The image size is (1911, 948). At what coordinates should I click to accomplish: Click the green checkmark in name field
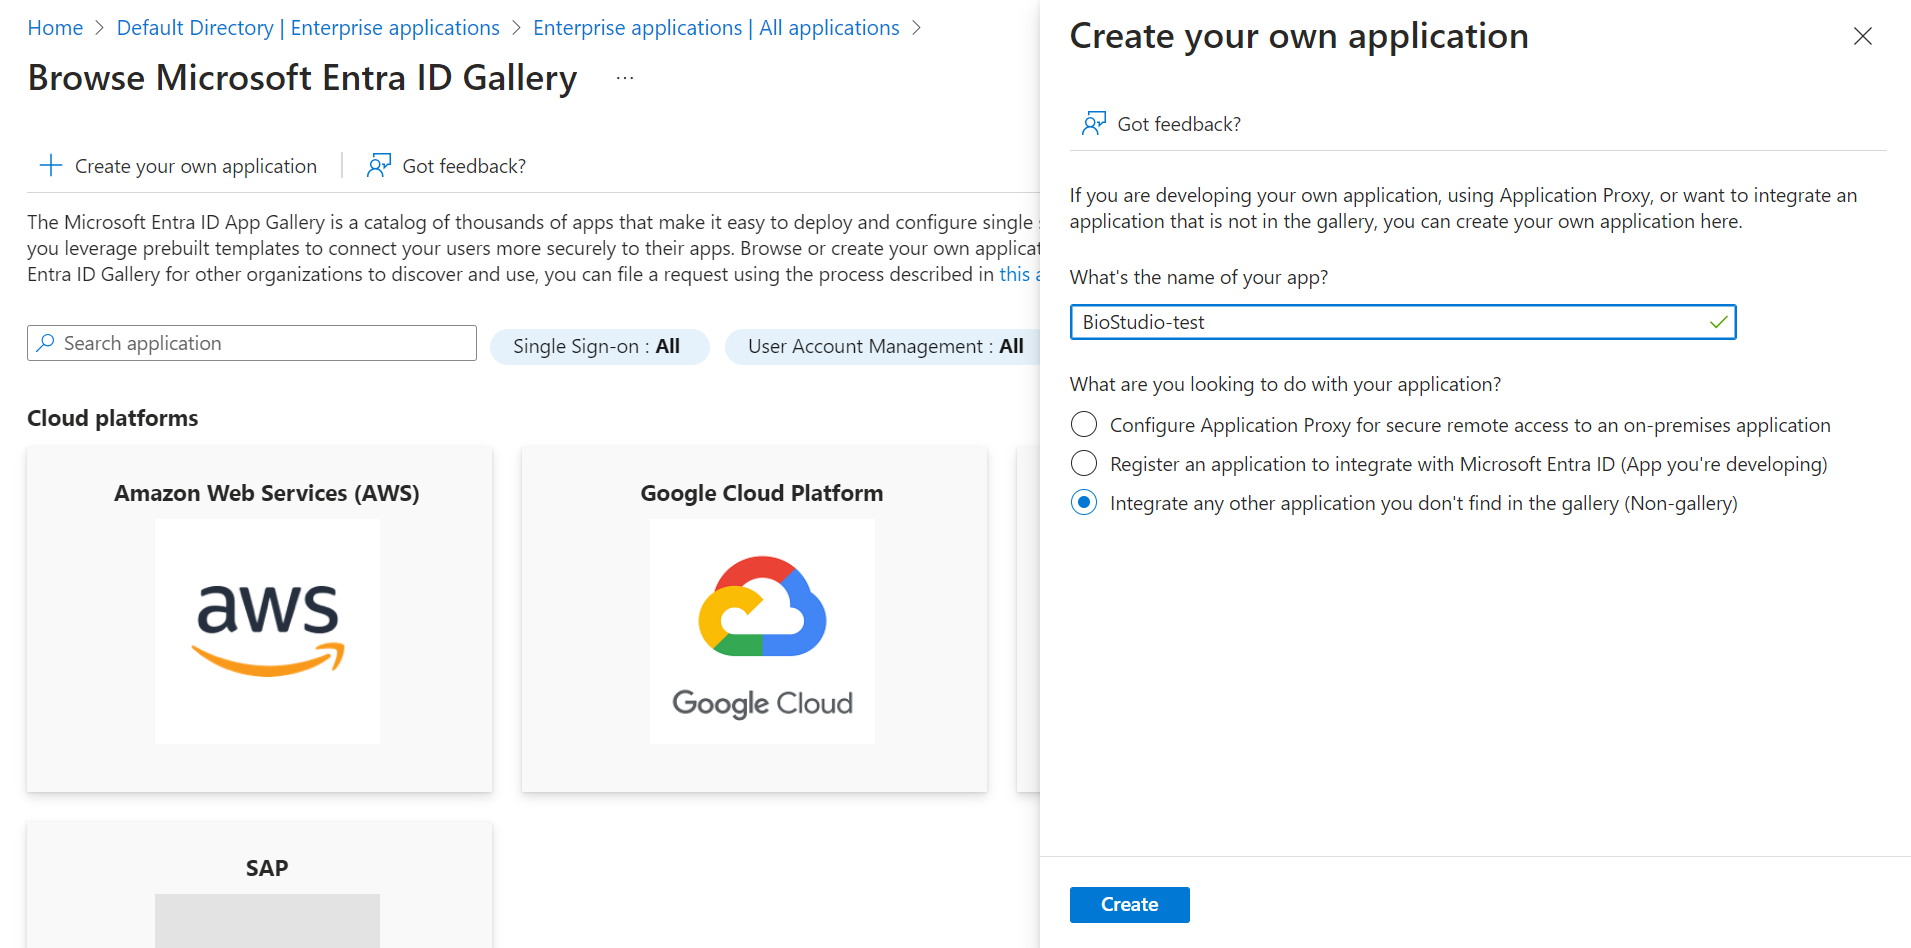coord(1718,322)
